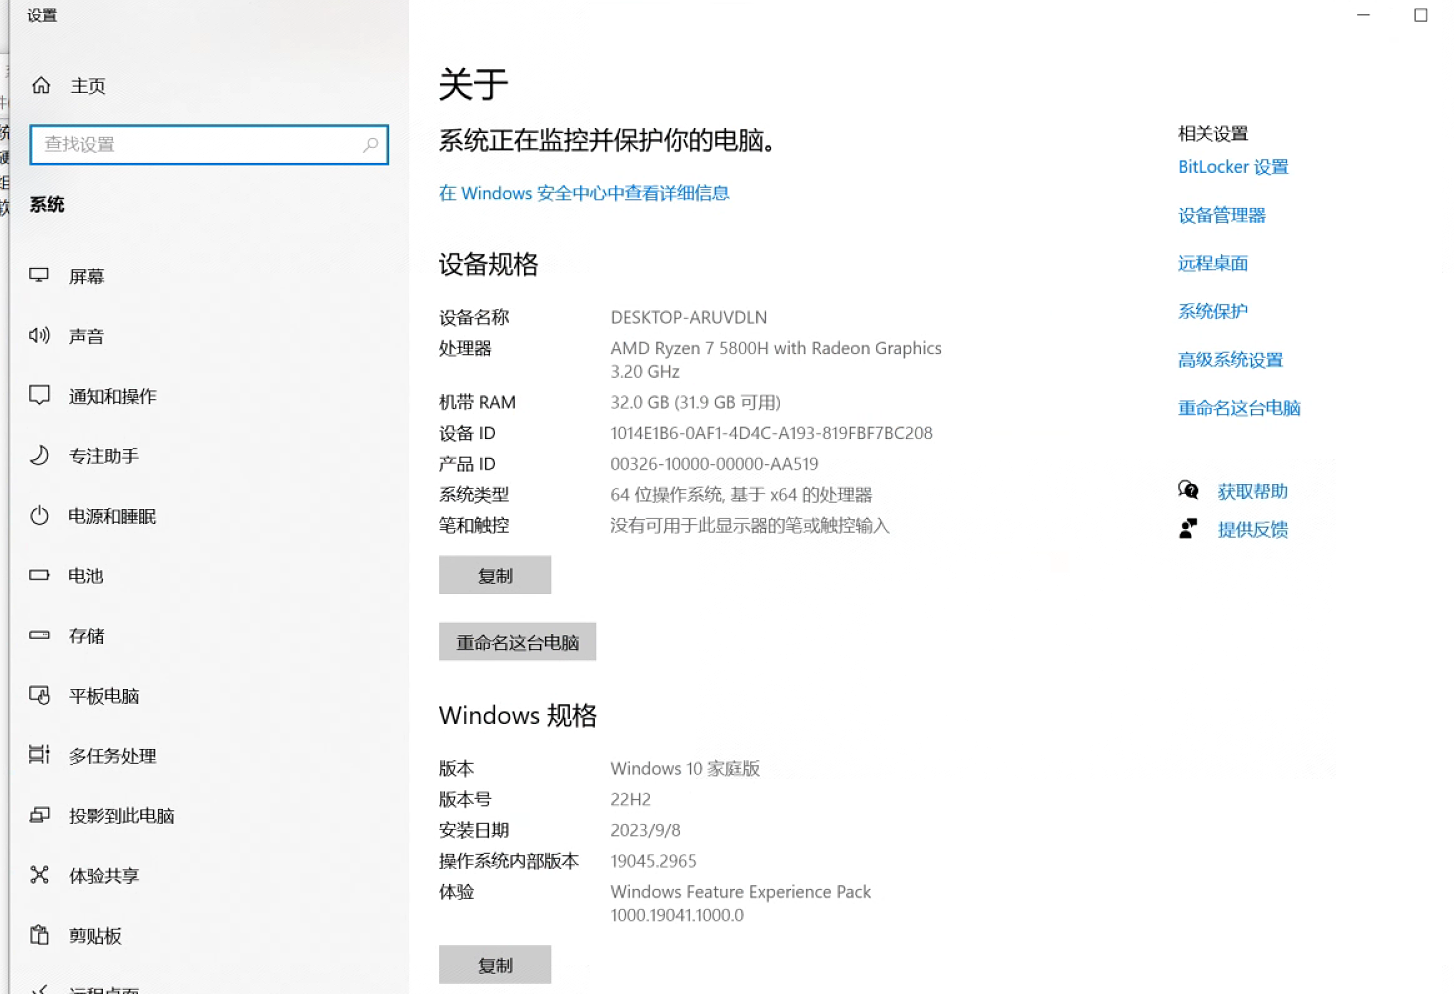Click Windows 10 家庭版 edition text

[x=685, y=768]
